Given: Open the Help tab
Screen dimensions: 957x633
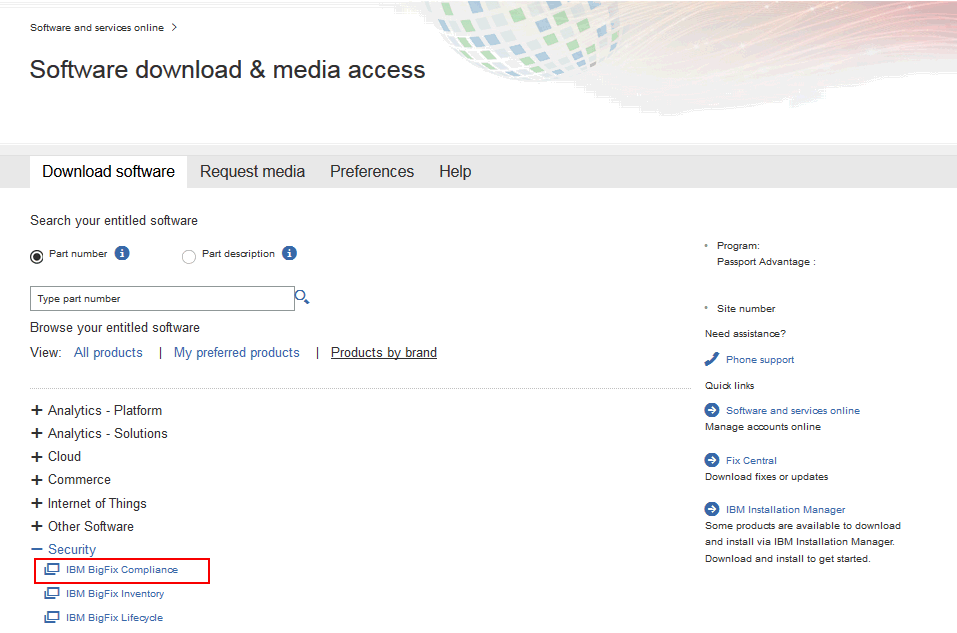Looking at the screenshot, I should click(455, 172).
